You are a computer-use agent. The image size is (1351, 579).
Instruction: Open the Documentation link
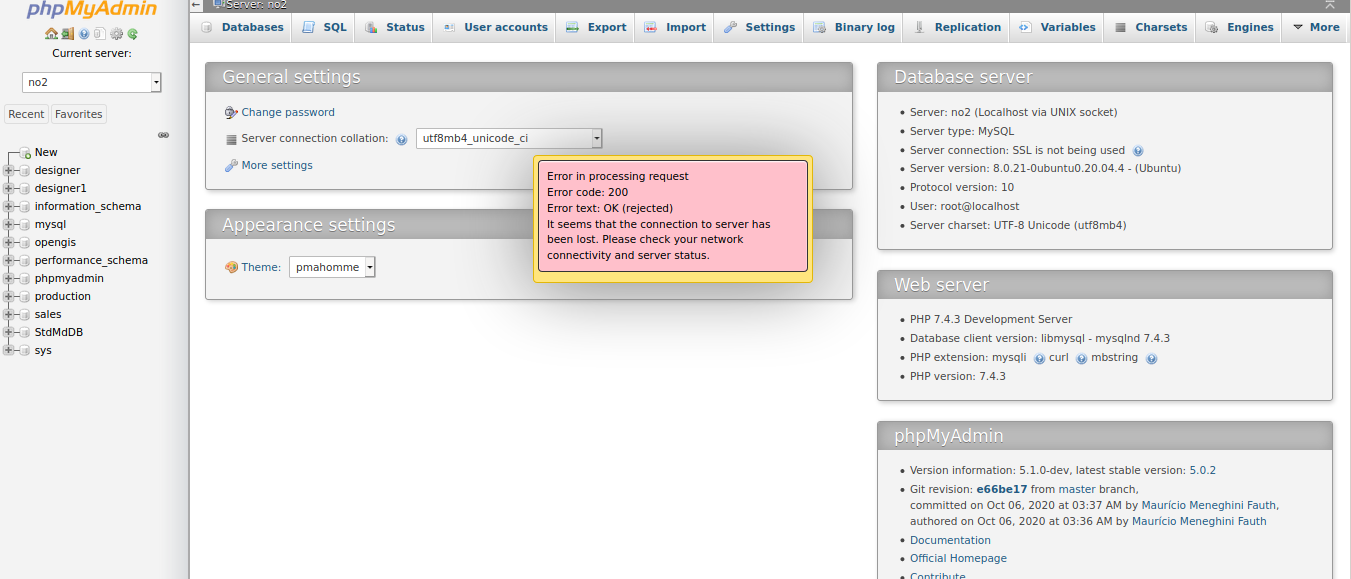click(950, 541)
